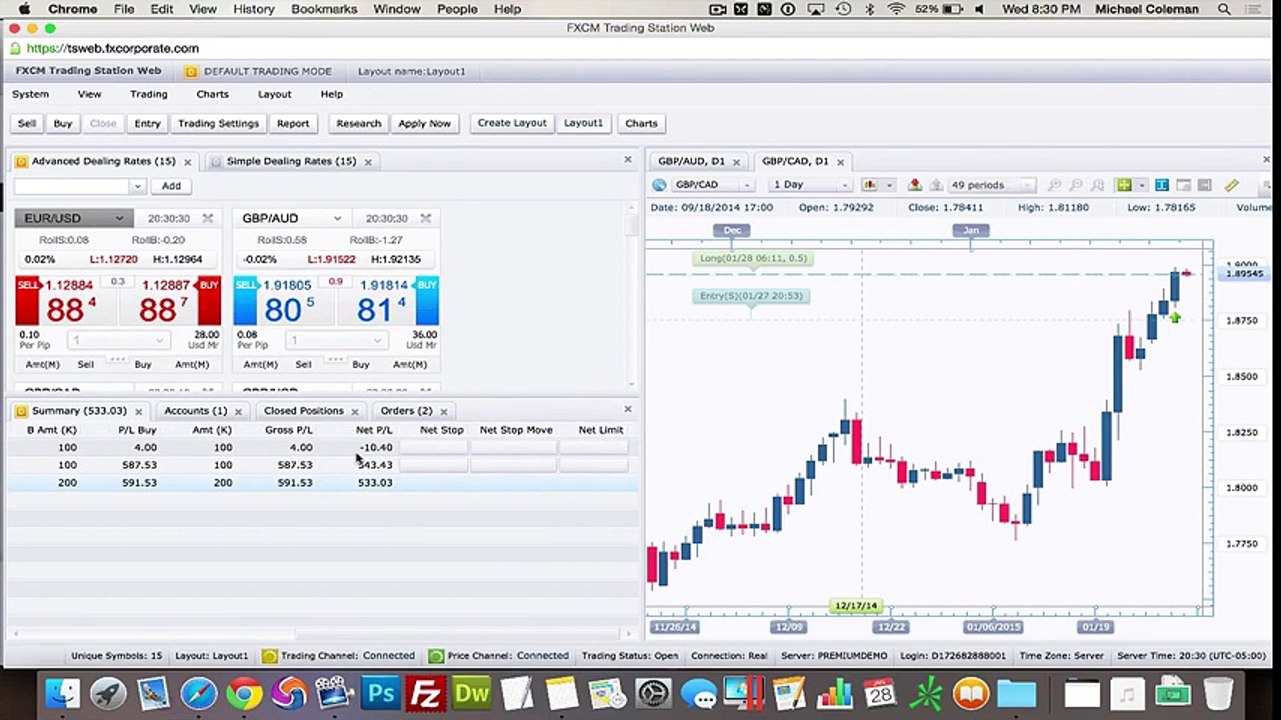Switch to the Orders (2) tab
Viewport: 1281px width, 720px height.
(x=406, y=411)
